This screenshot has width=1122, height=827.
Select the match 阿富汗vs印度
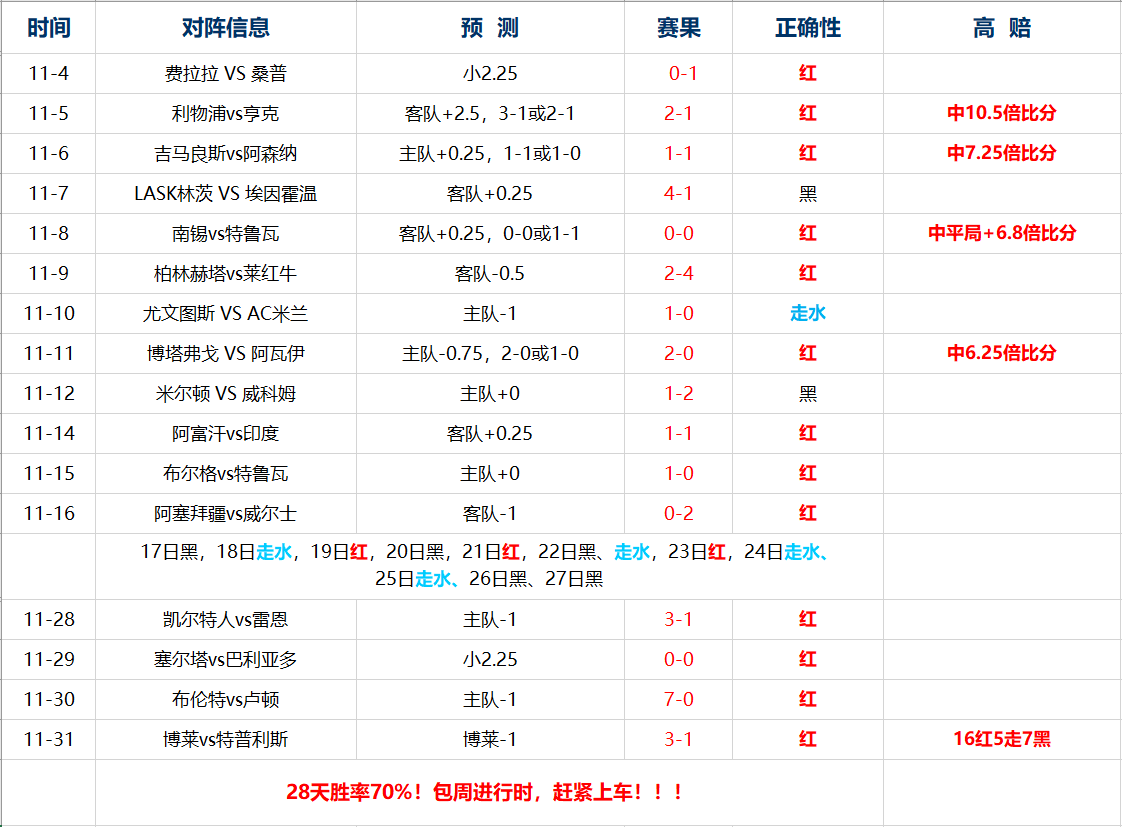225,434
